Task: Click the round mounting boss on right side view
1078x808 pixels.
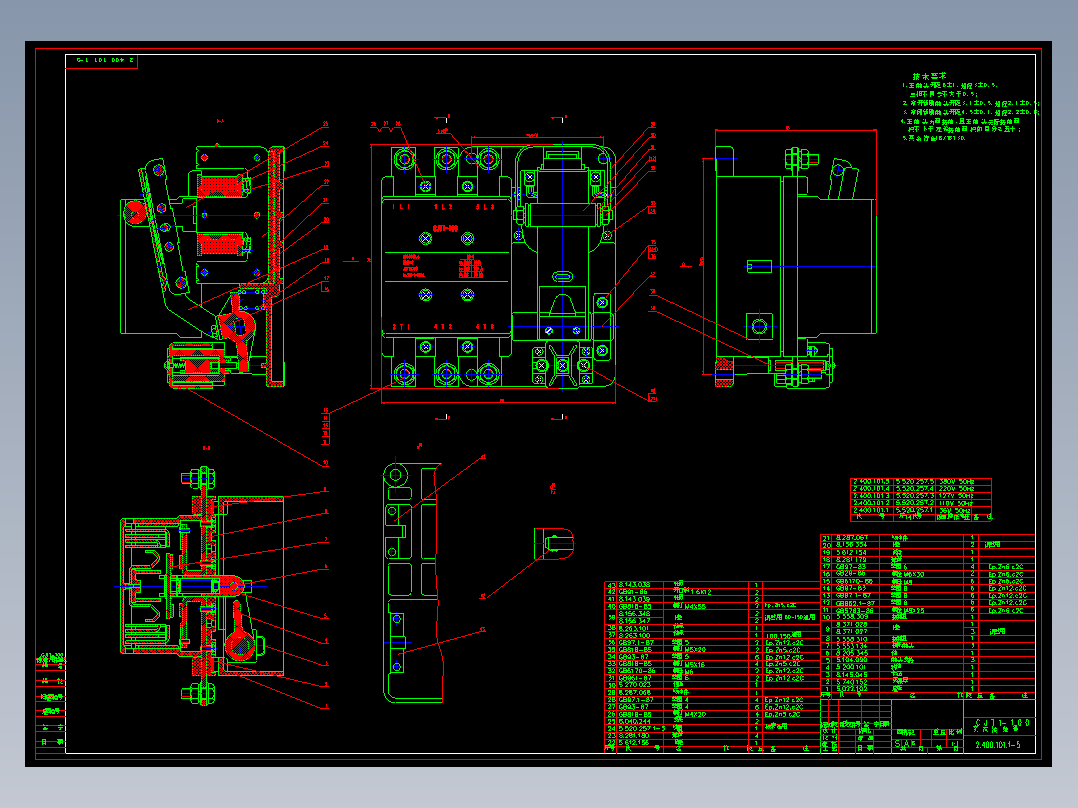Action: [759, 327]
